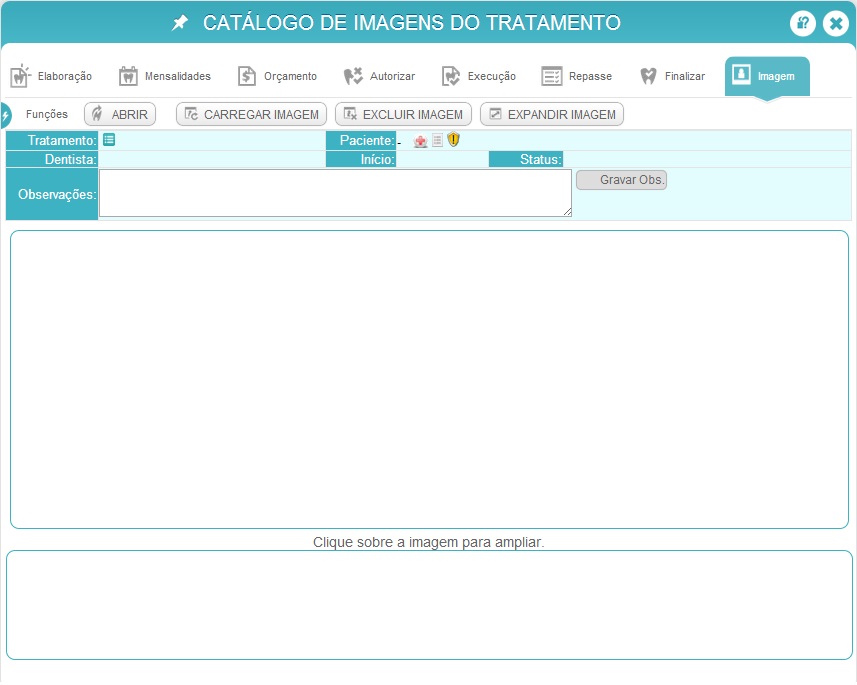Focus the Observações text area
857x685 pixels.
pos(335,193)
